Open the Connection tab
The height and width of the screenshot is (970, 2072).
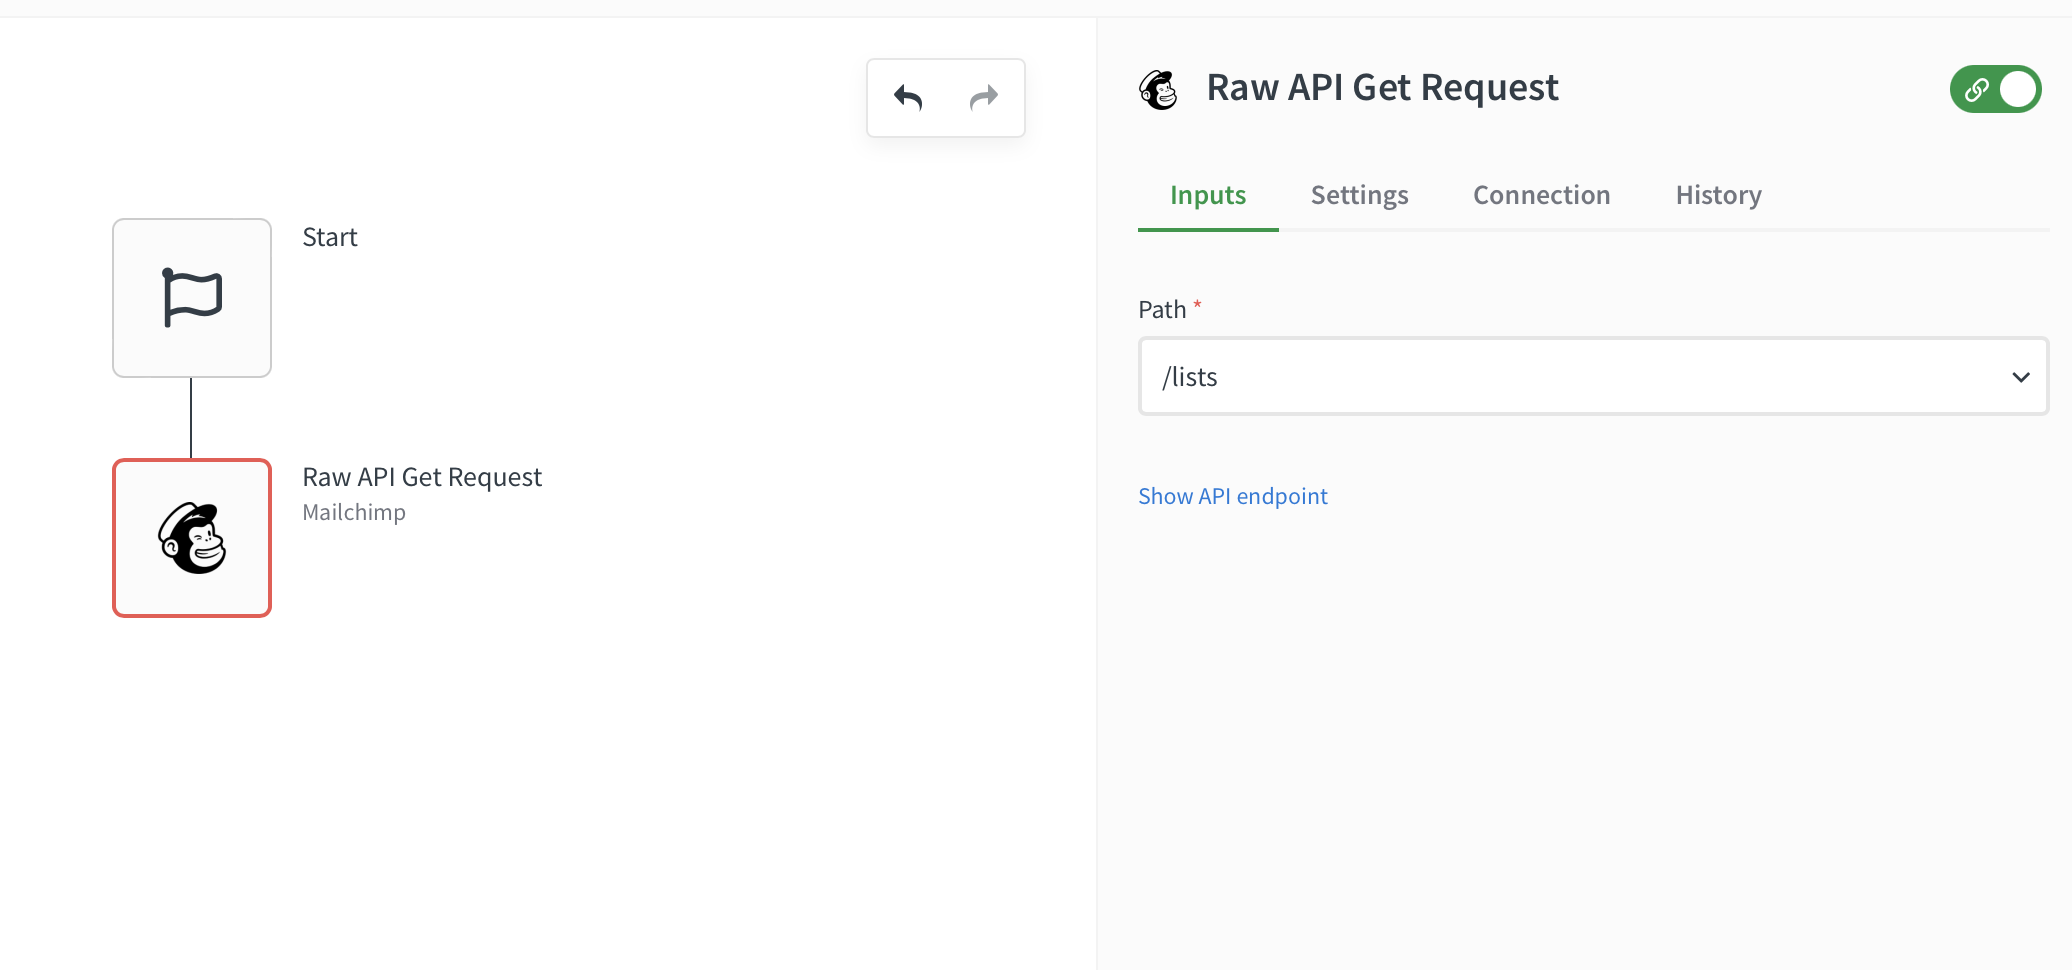click(x=1541, y=195)
